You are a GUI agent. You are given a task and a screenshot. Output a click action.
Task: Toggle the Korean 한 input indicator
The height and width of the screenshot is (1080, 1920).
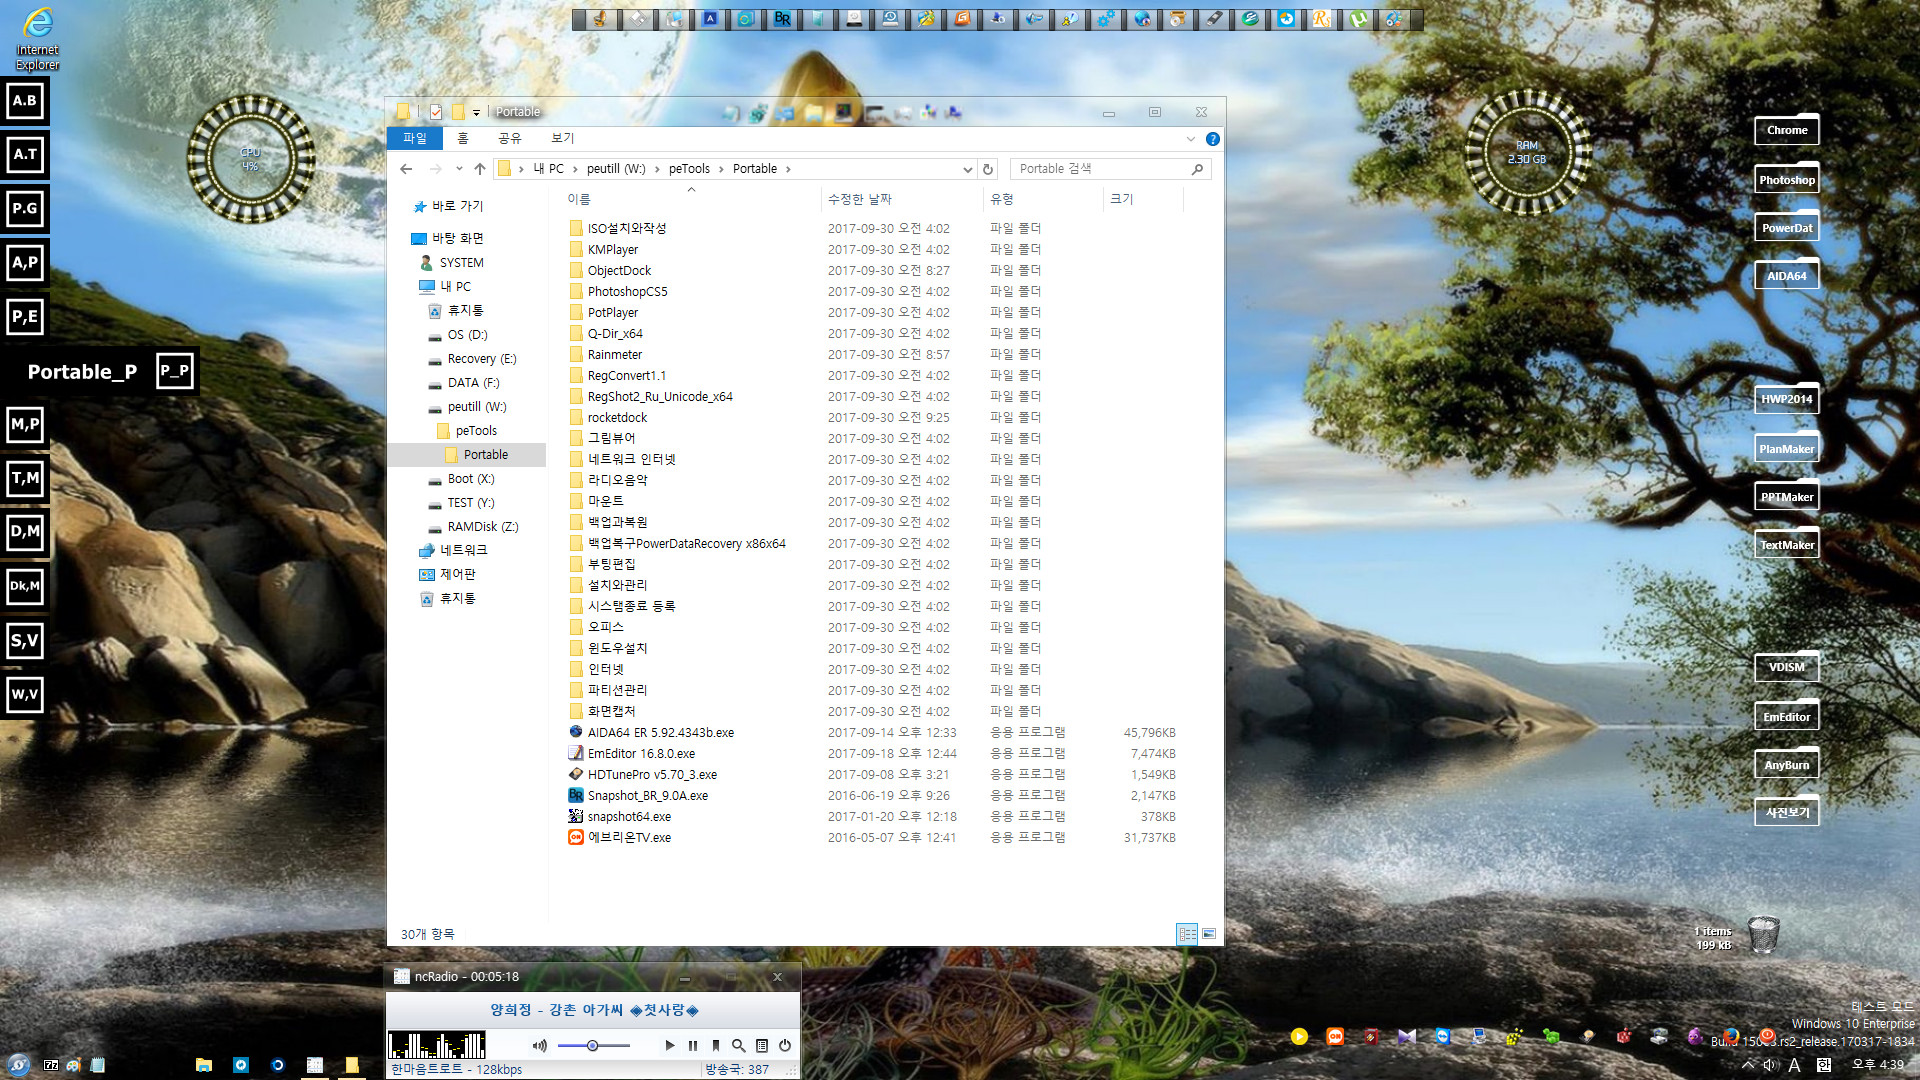[x=1823, y=1065]
